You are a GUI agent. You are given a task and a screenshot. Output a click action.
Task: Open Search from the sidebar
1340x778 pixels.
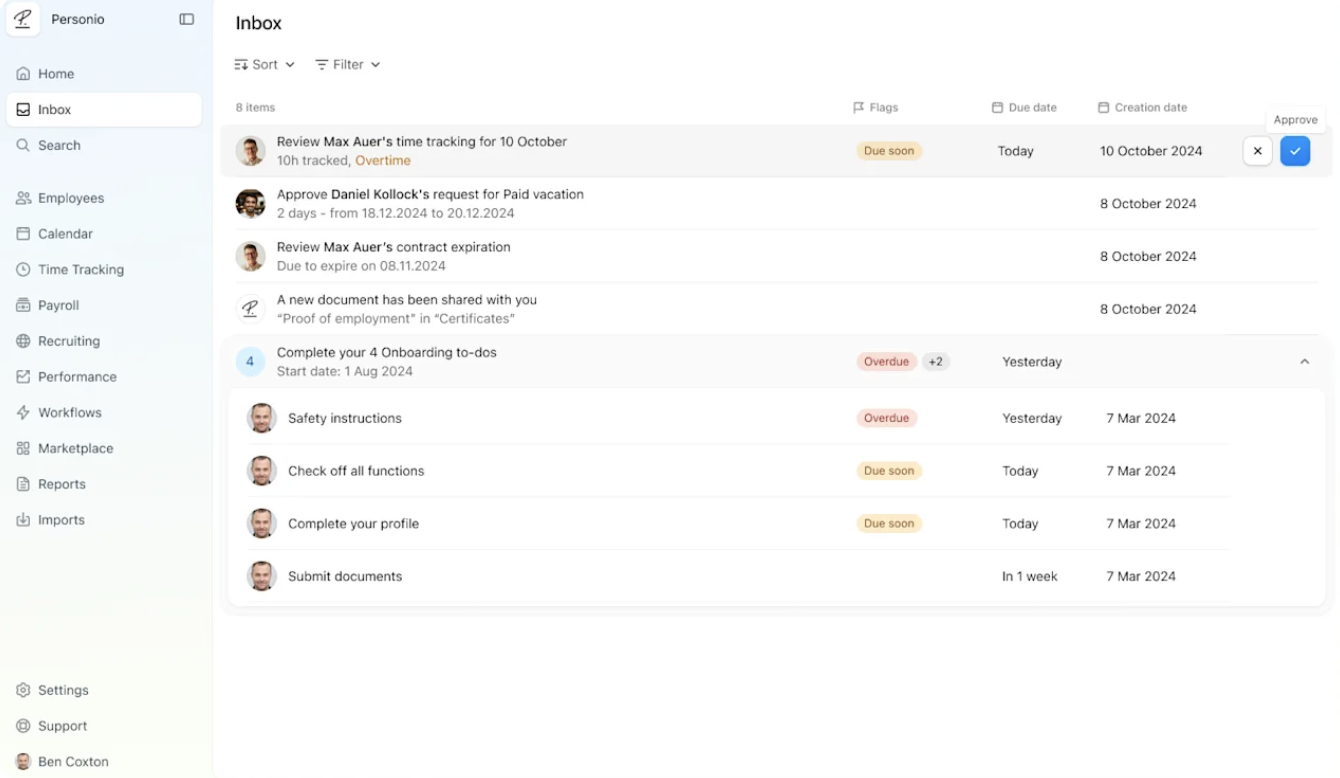click(59, 146)
